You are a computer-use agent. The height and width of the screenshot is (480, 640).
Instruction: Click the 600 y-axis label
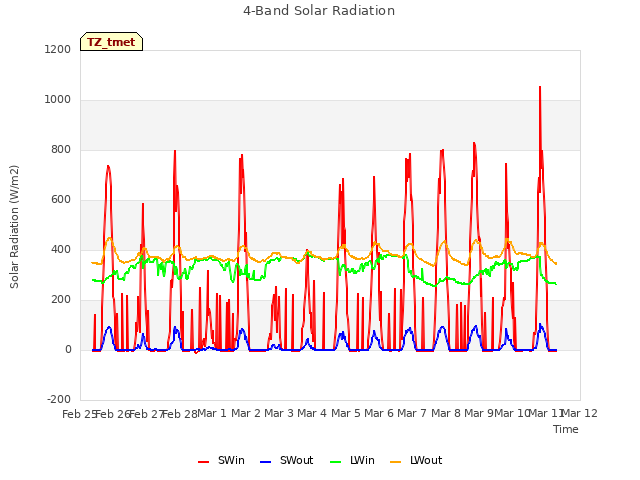click(61, 200)
